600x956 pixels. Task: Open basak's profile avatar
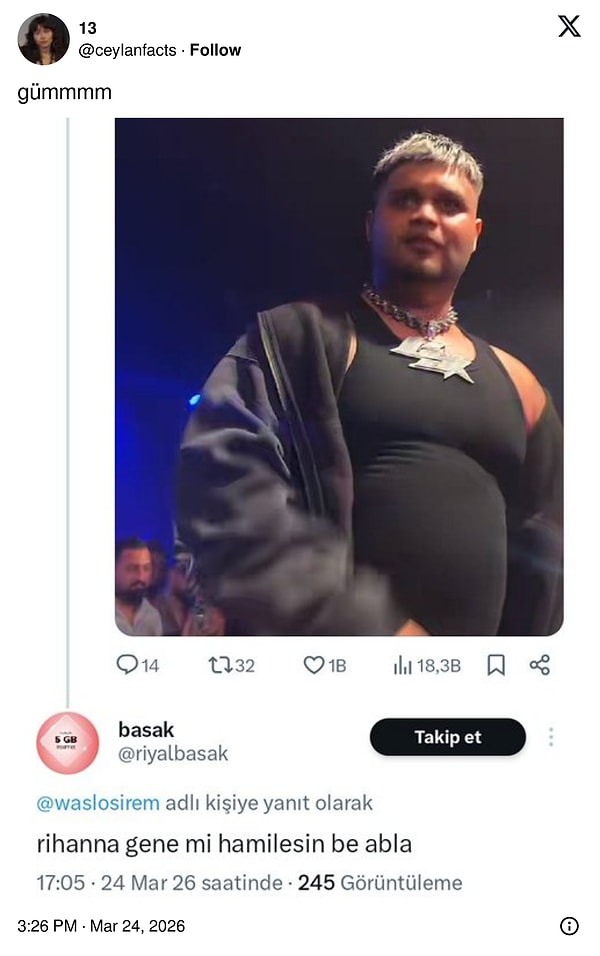point(68,743)
